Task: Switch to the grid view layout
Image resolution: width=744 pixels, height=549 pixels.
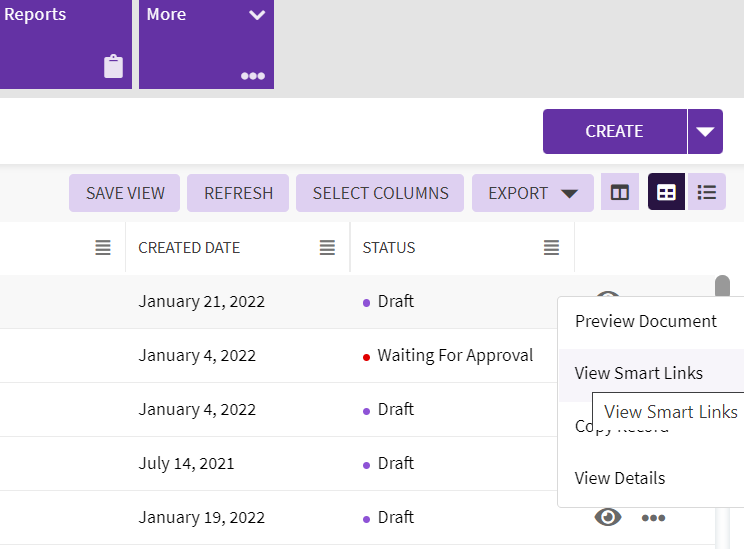Action: 666,193
